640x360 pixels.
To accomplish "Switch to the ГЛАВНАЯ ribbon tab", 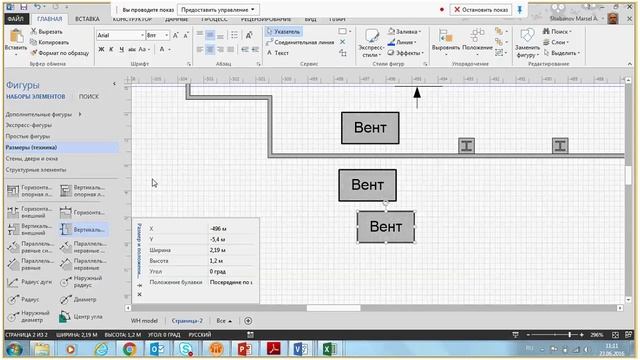I will [x=49, y=19].
